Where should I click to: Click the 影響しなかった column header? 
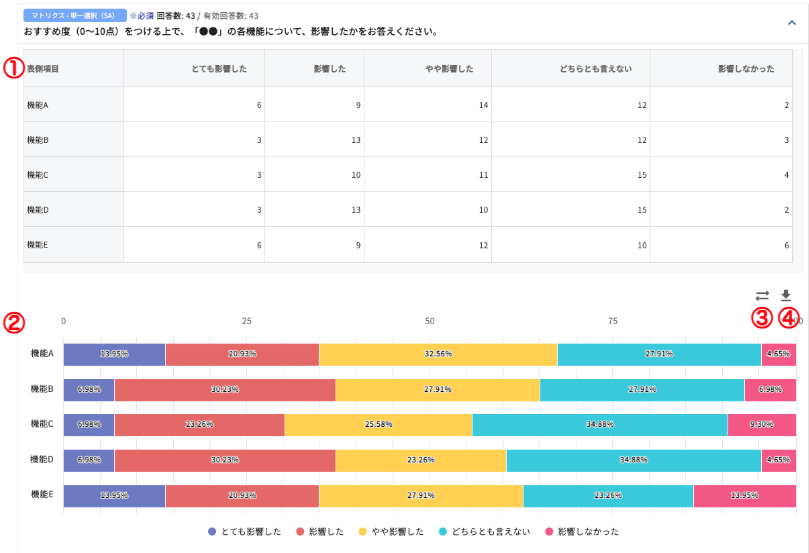coord(721,69)
